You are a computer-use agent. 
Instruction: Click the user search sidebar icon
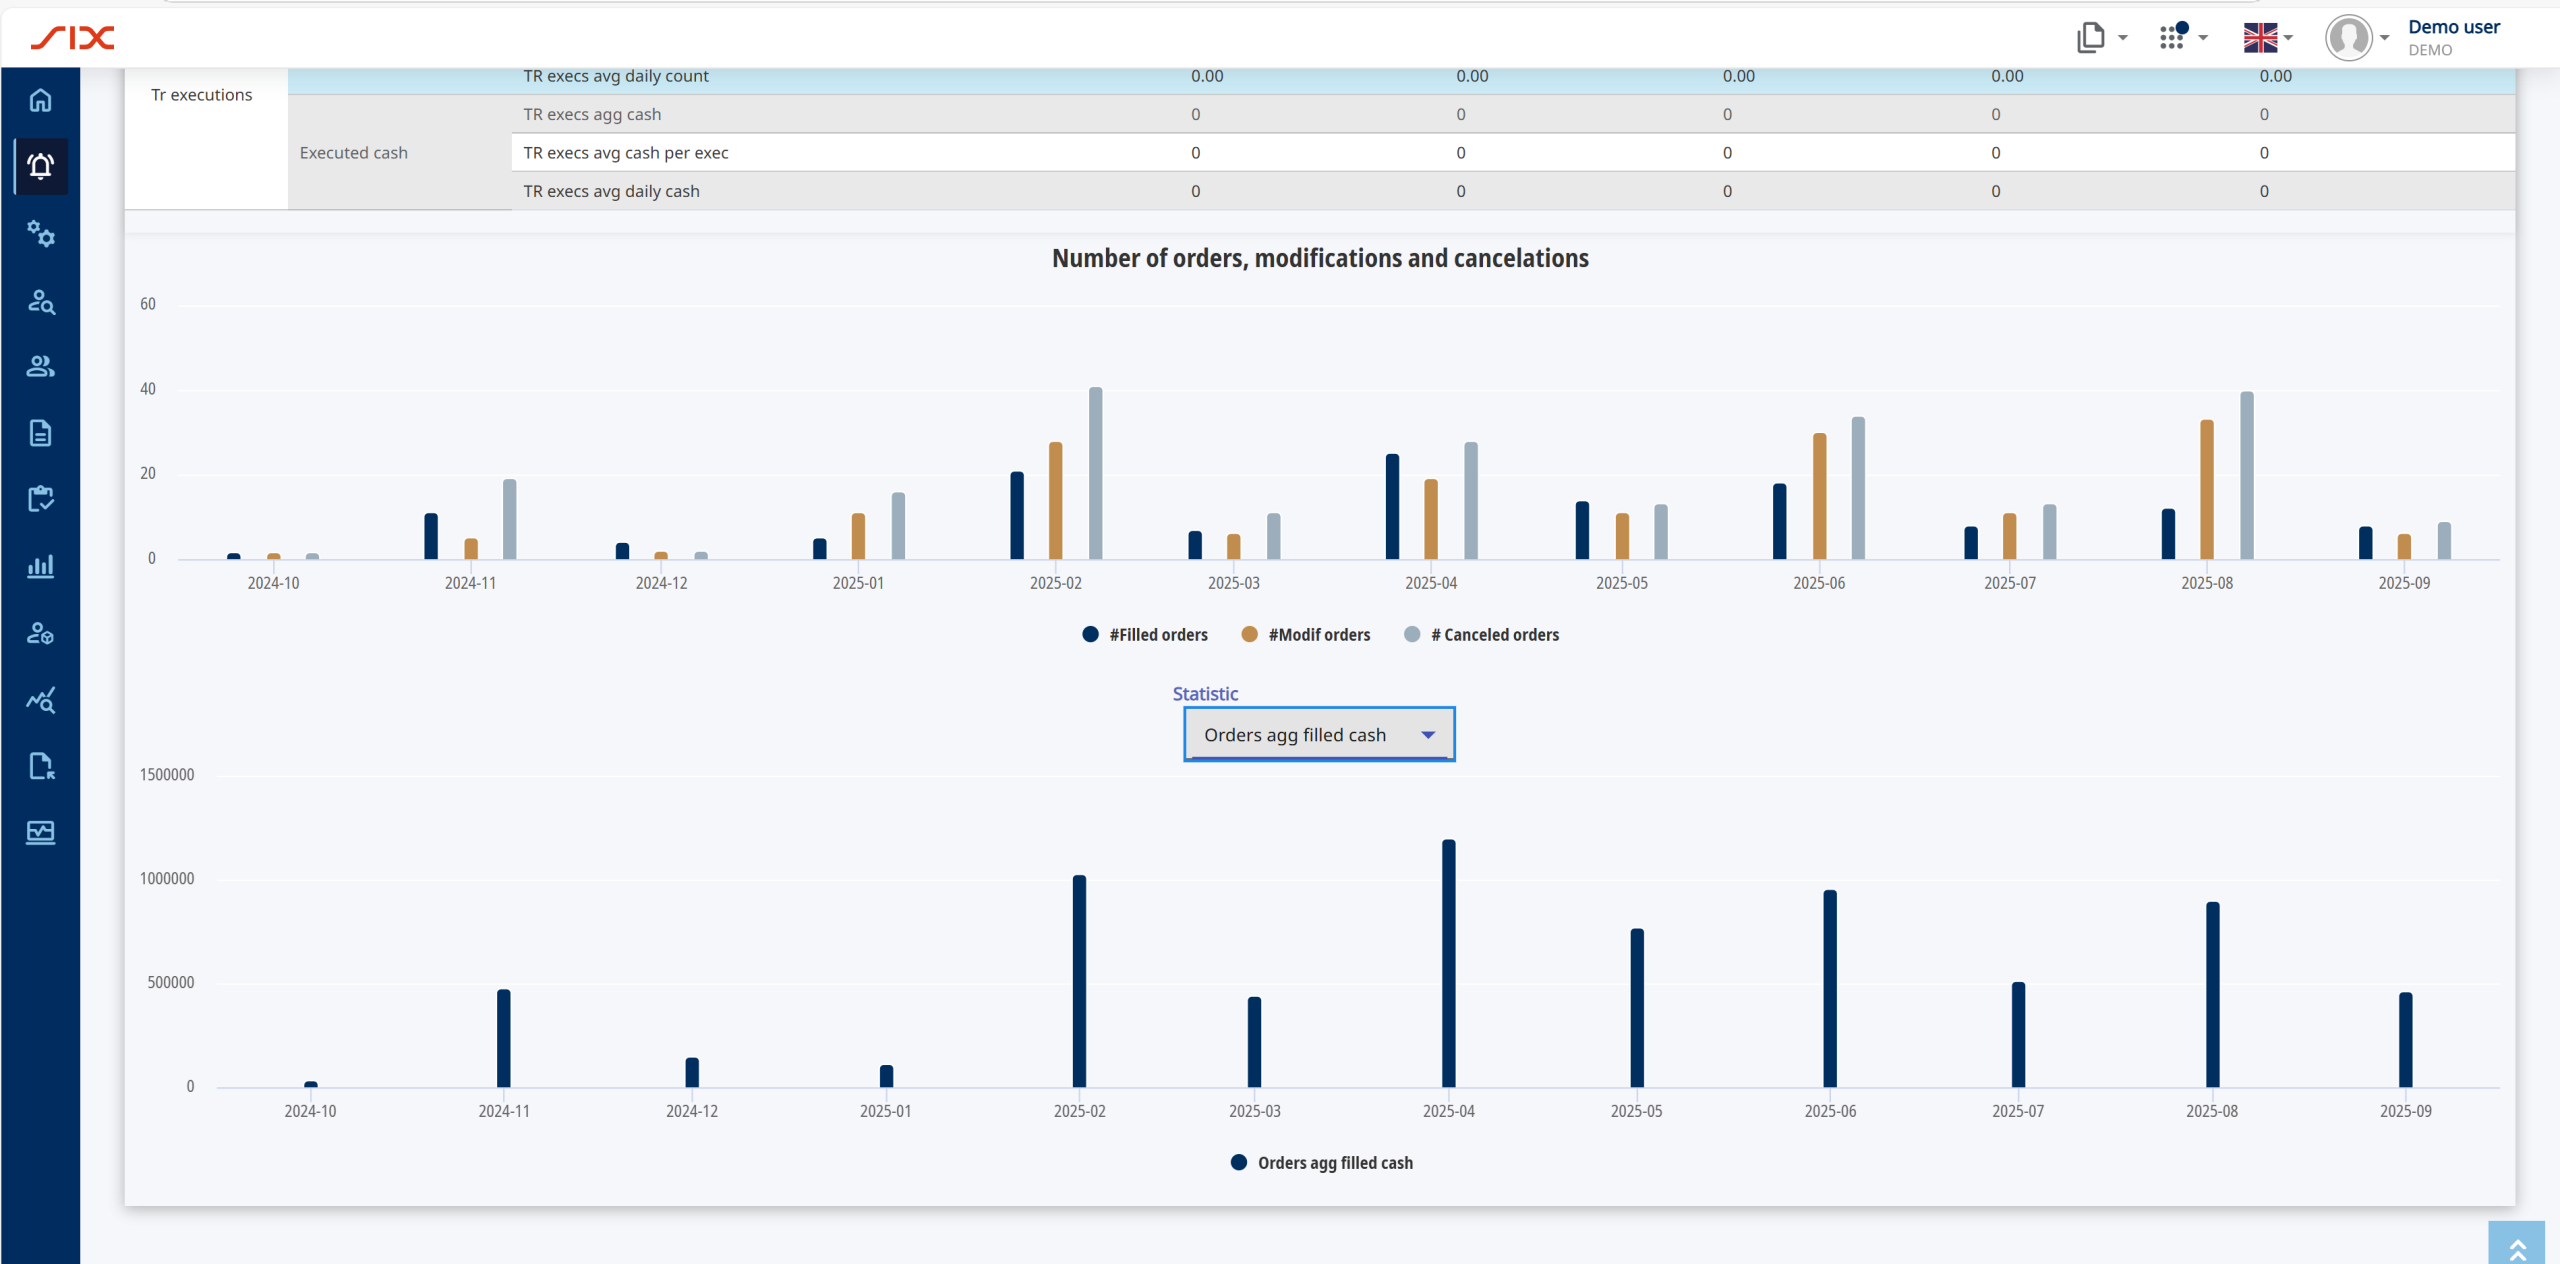40,300
